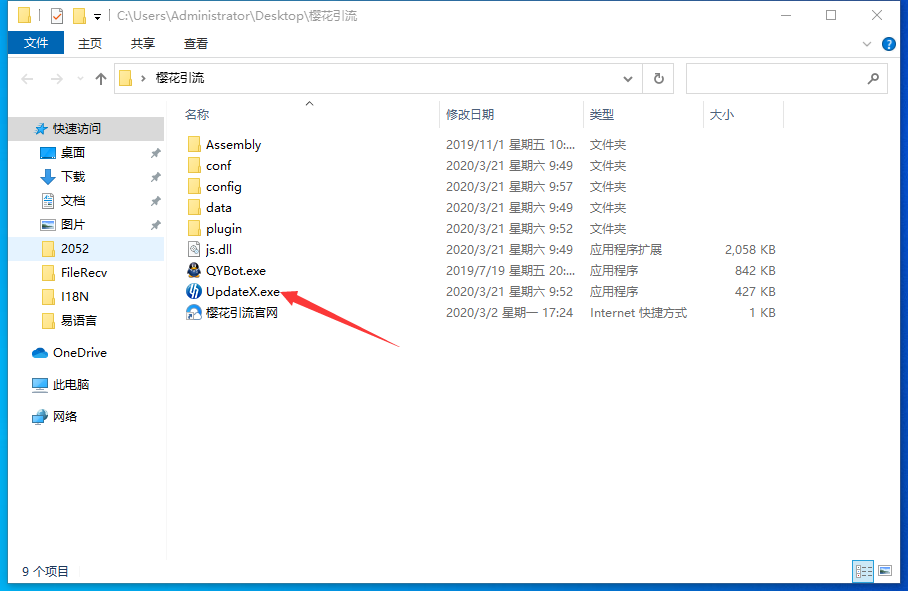This screenshot has height=591, width=908.
Task: Select the js.dll file icon
Action: [194, 249]
